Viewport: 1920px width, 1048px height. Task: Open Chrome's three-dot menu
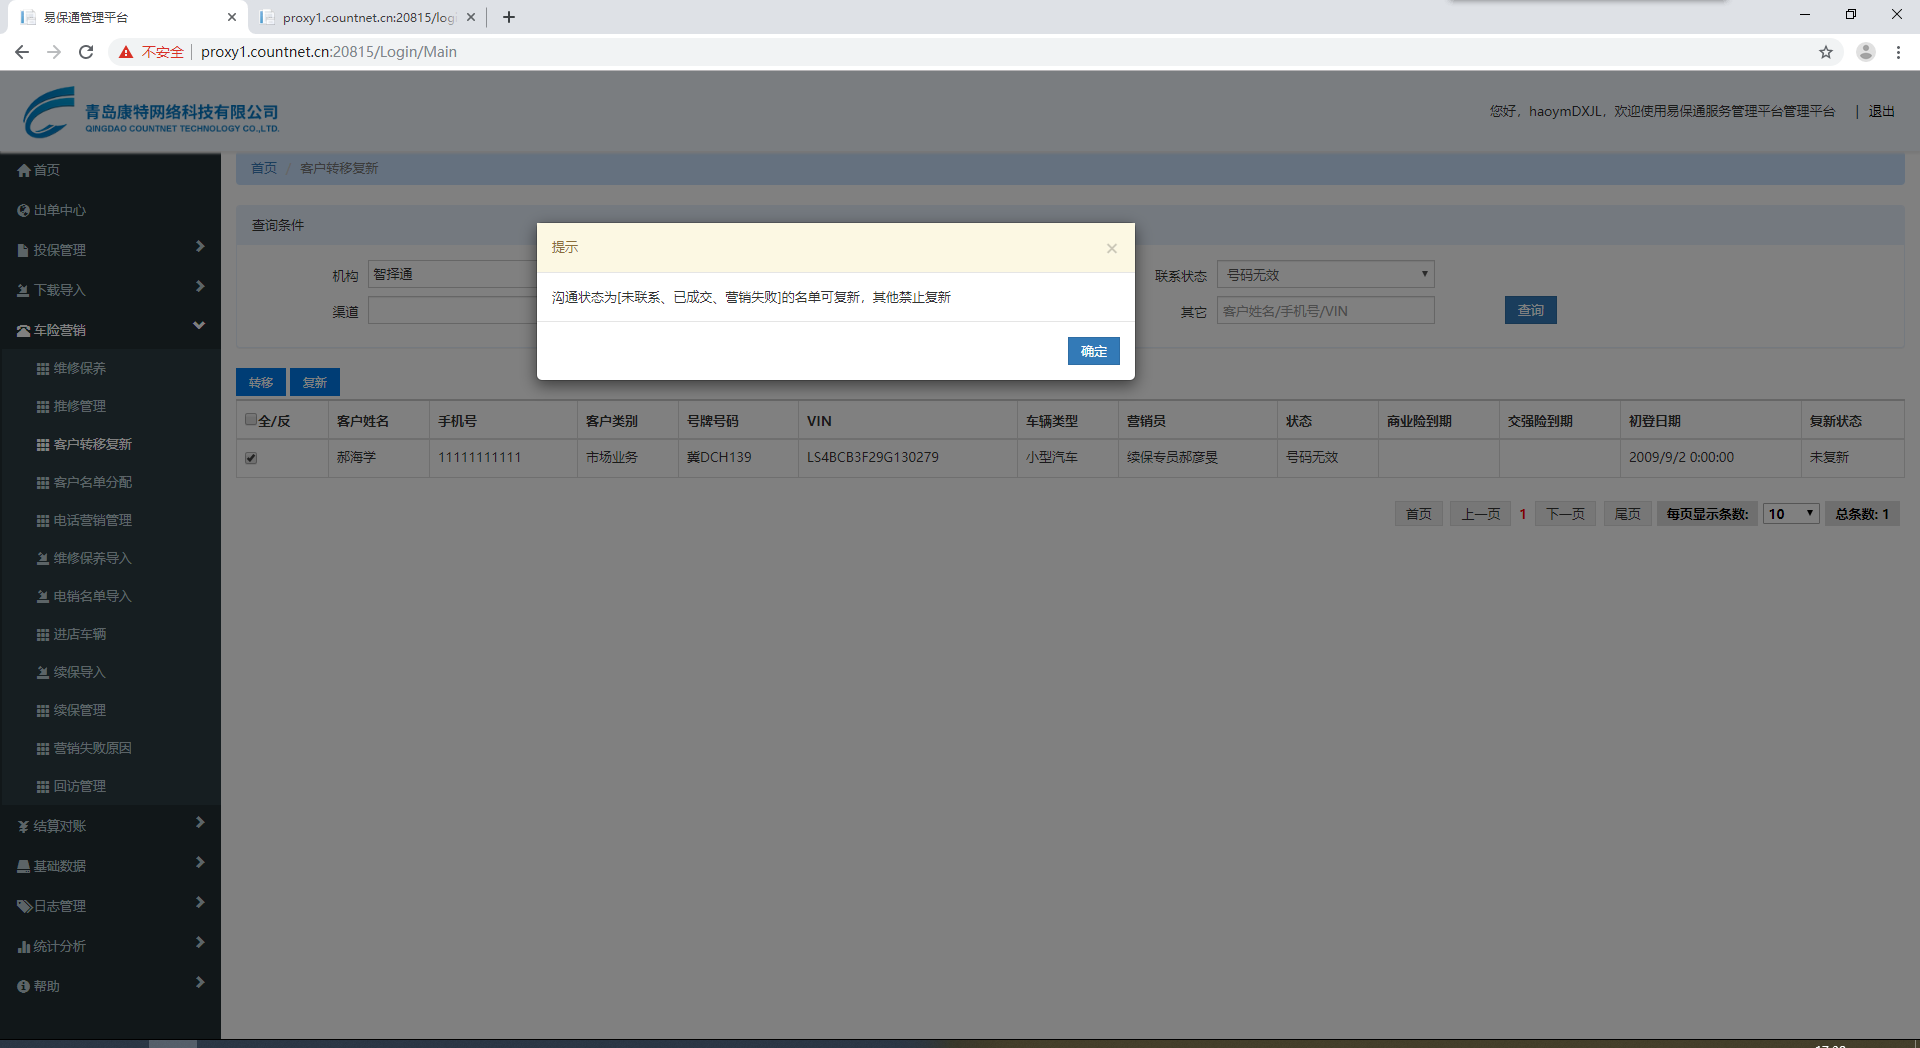coord(1898,52)
